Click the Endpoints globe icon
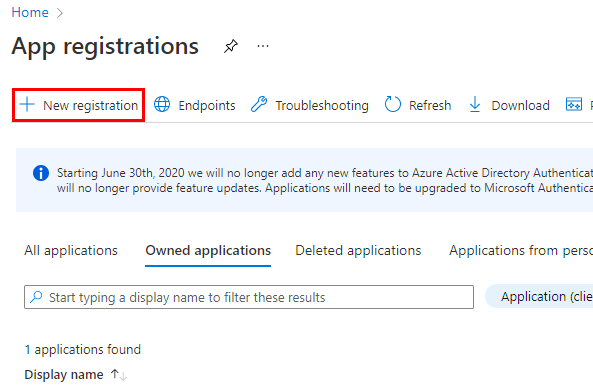593x391 pixels. (x=162, y=104)
